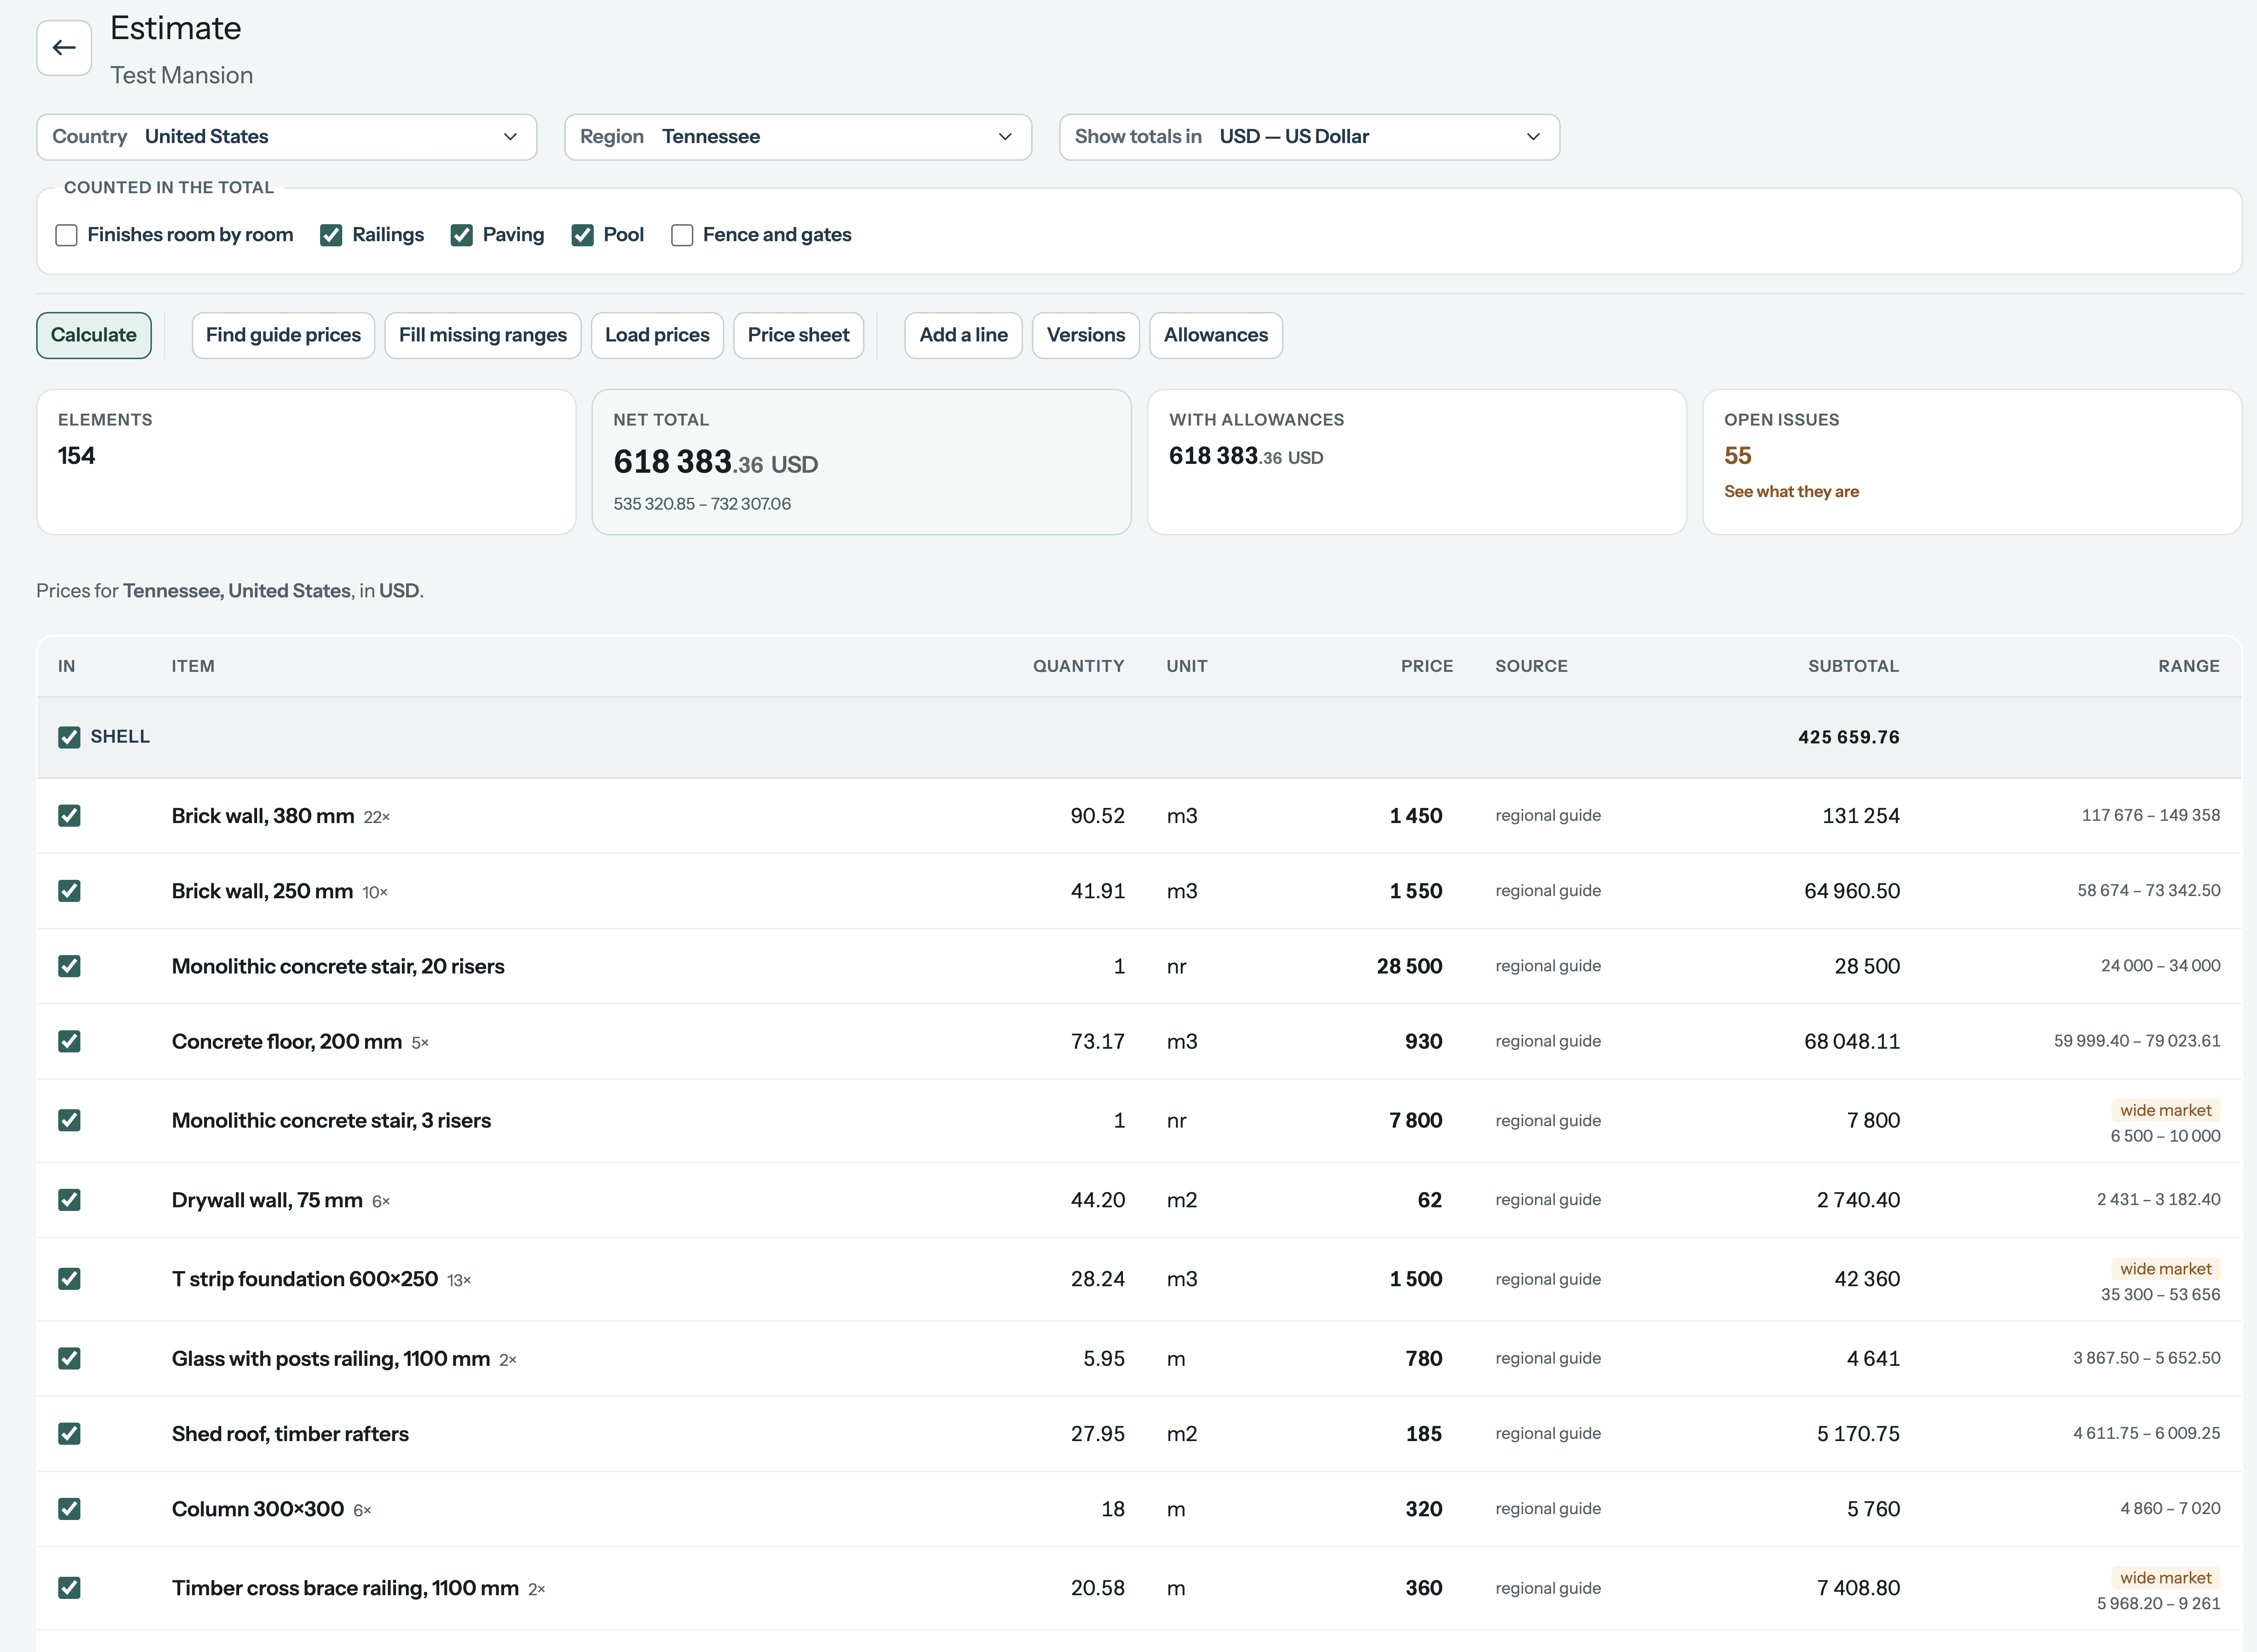Uncheck Glass with posts railing row

pos(69,1358)
